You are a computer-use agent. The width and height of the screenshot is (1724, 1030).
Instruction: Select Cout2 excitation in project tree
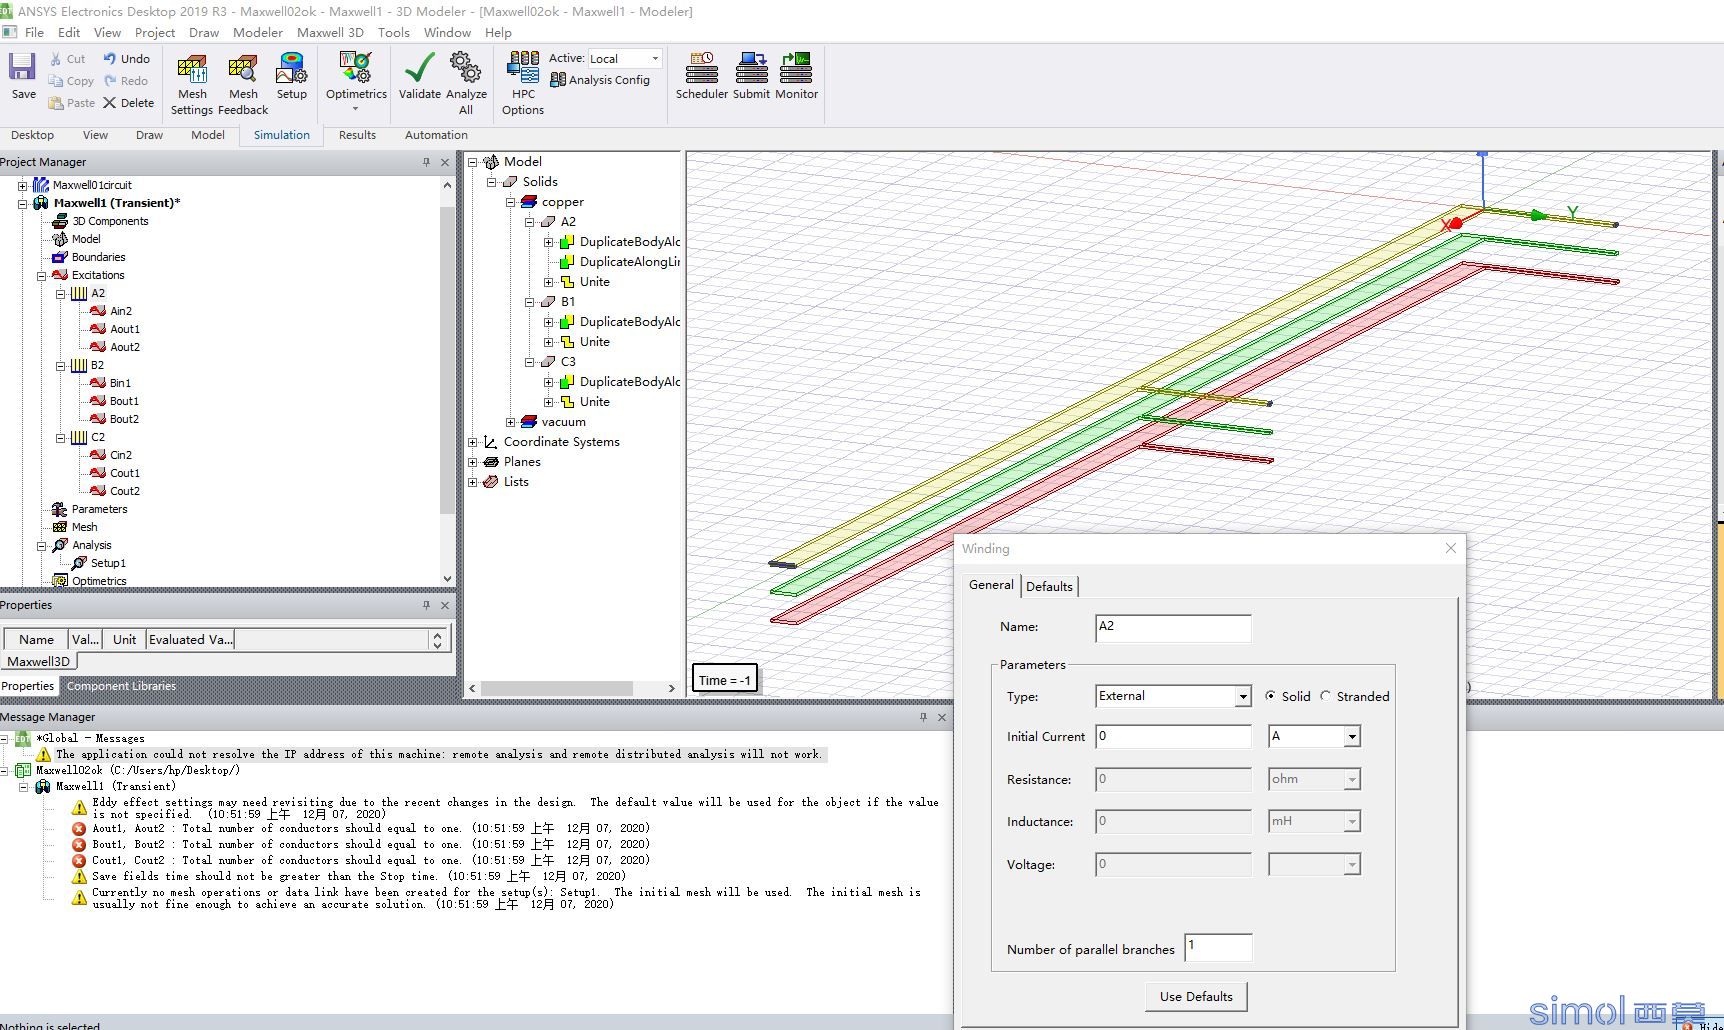pos(124,491)
